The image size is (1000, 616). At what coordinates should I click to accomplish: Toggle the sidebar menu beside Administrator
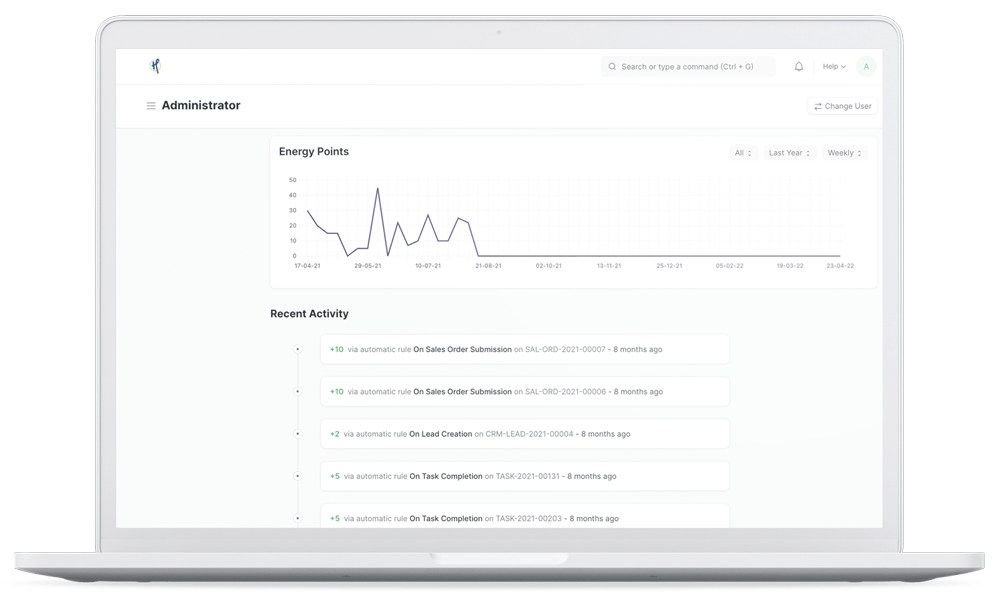click(x=151, y=106)
